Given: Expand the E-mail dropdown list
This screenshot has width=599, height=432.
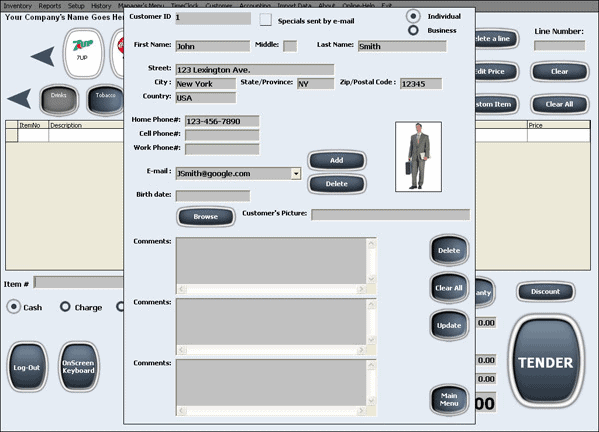Looking at the screenshot, I should click(296, 174).
